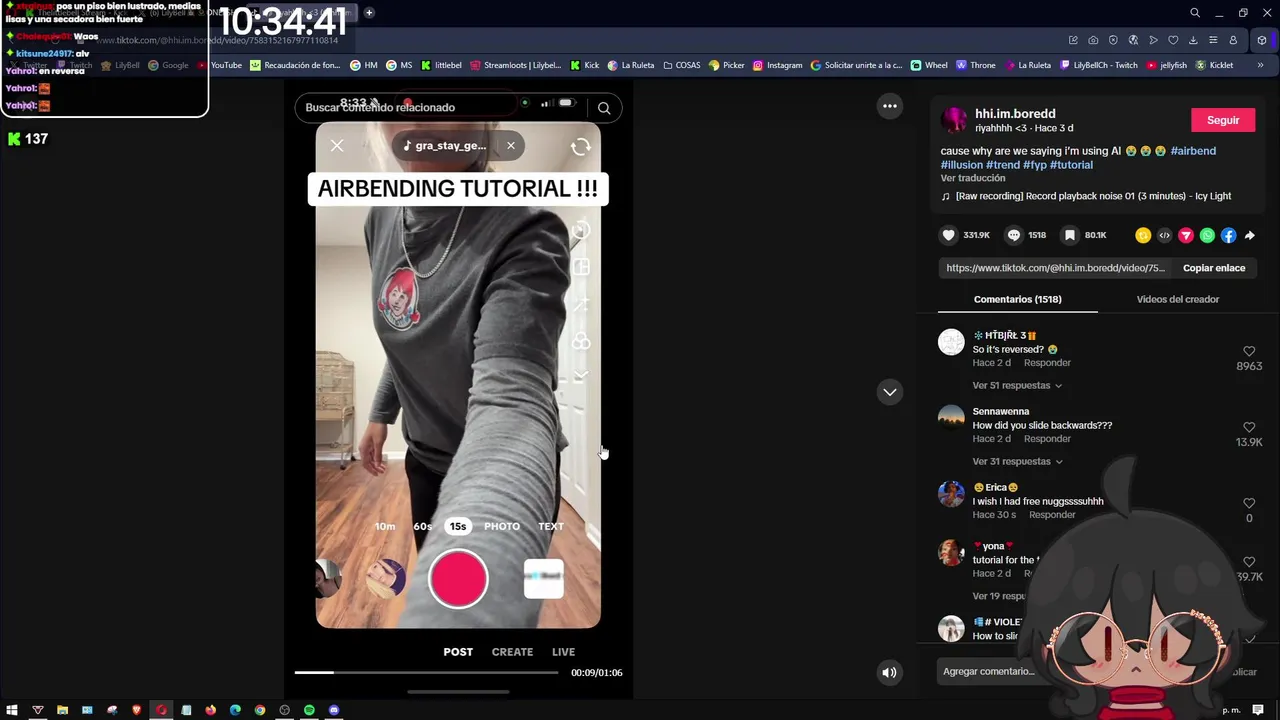Open comments via the speech bubble icon
The width and height of the screenshot is (1280, 720).
tap(1014, 235)
